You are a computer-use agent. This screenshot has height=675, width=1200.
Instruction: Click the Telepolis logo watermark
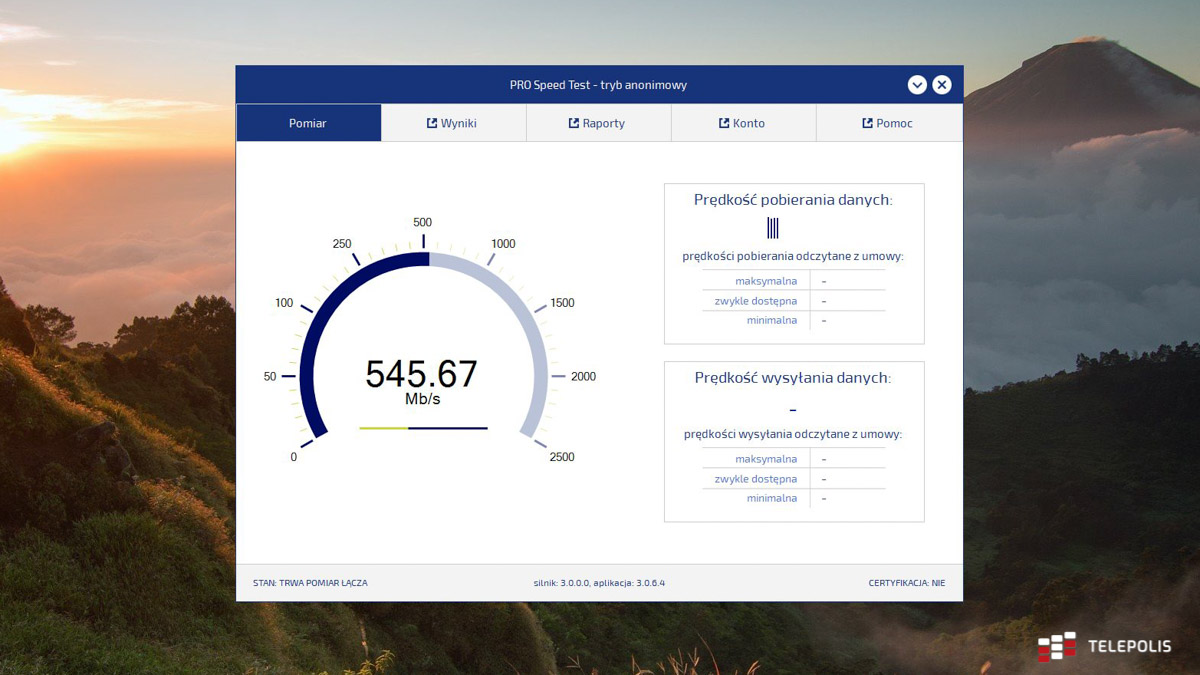pos(1104,647)
